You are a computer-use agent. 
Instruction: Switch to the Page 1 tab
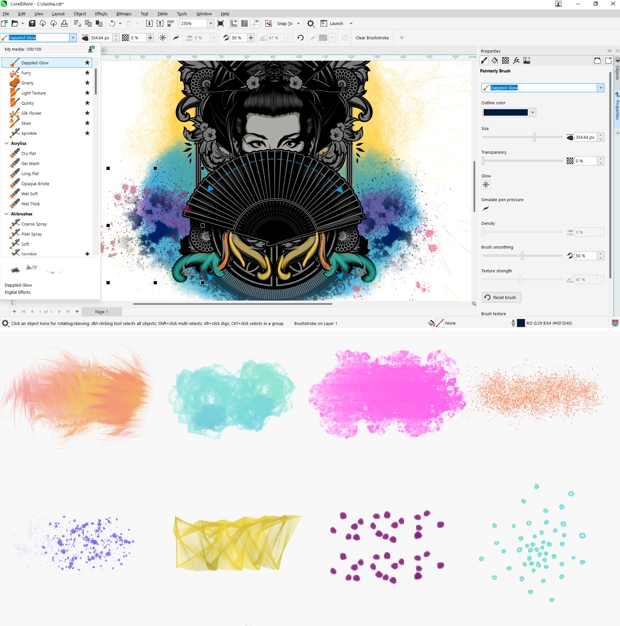[101, 311]
